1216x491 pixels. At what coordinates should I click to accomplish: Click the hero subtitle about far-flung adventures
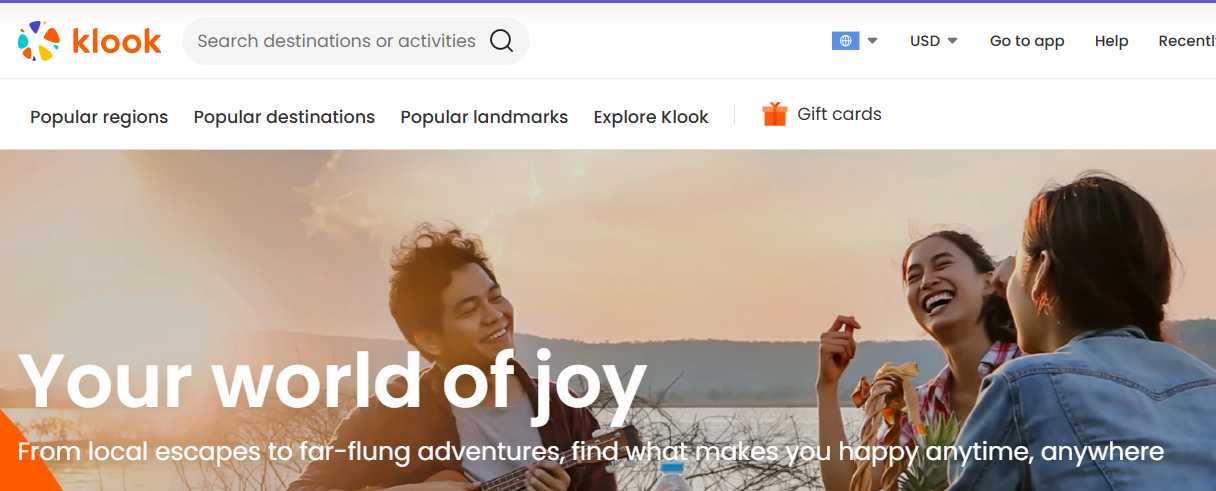coord(590,452)
